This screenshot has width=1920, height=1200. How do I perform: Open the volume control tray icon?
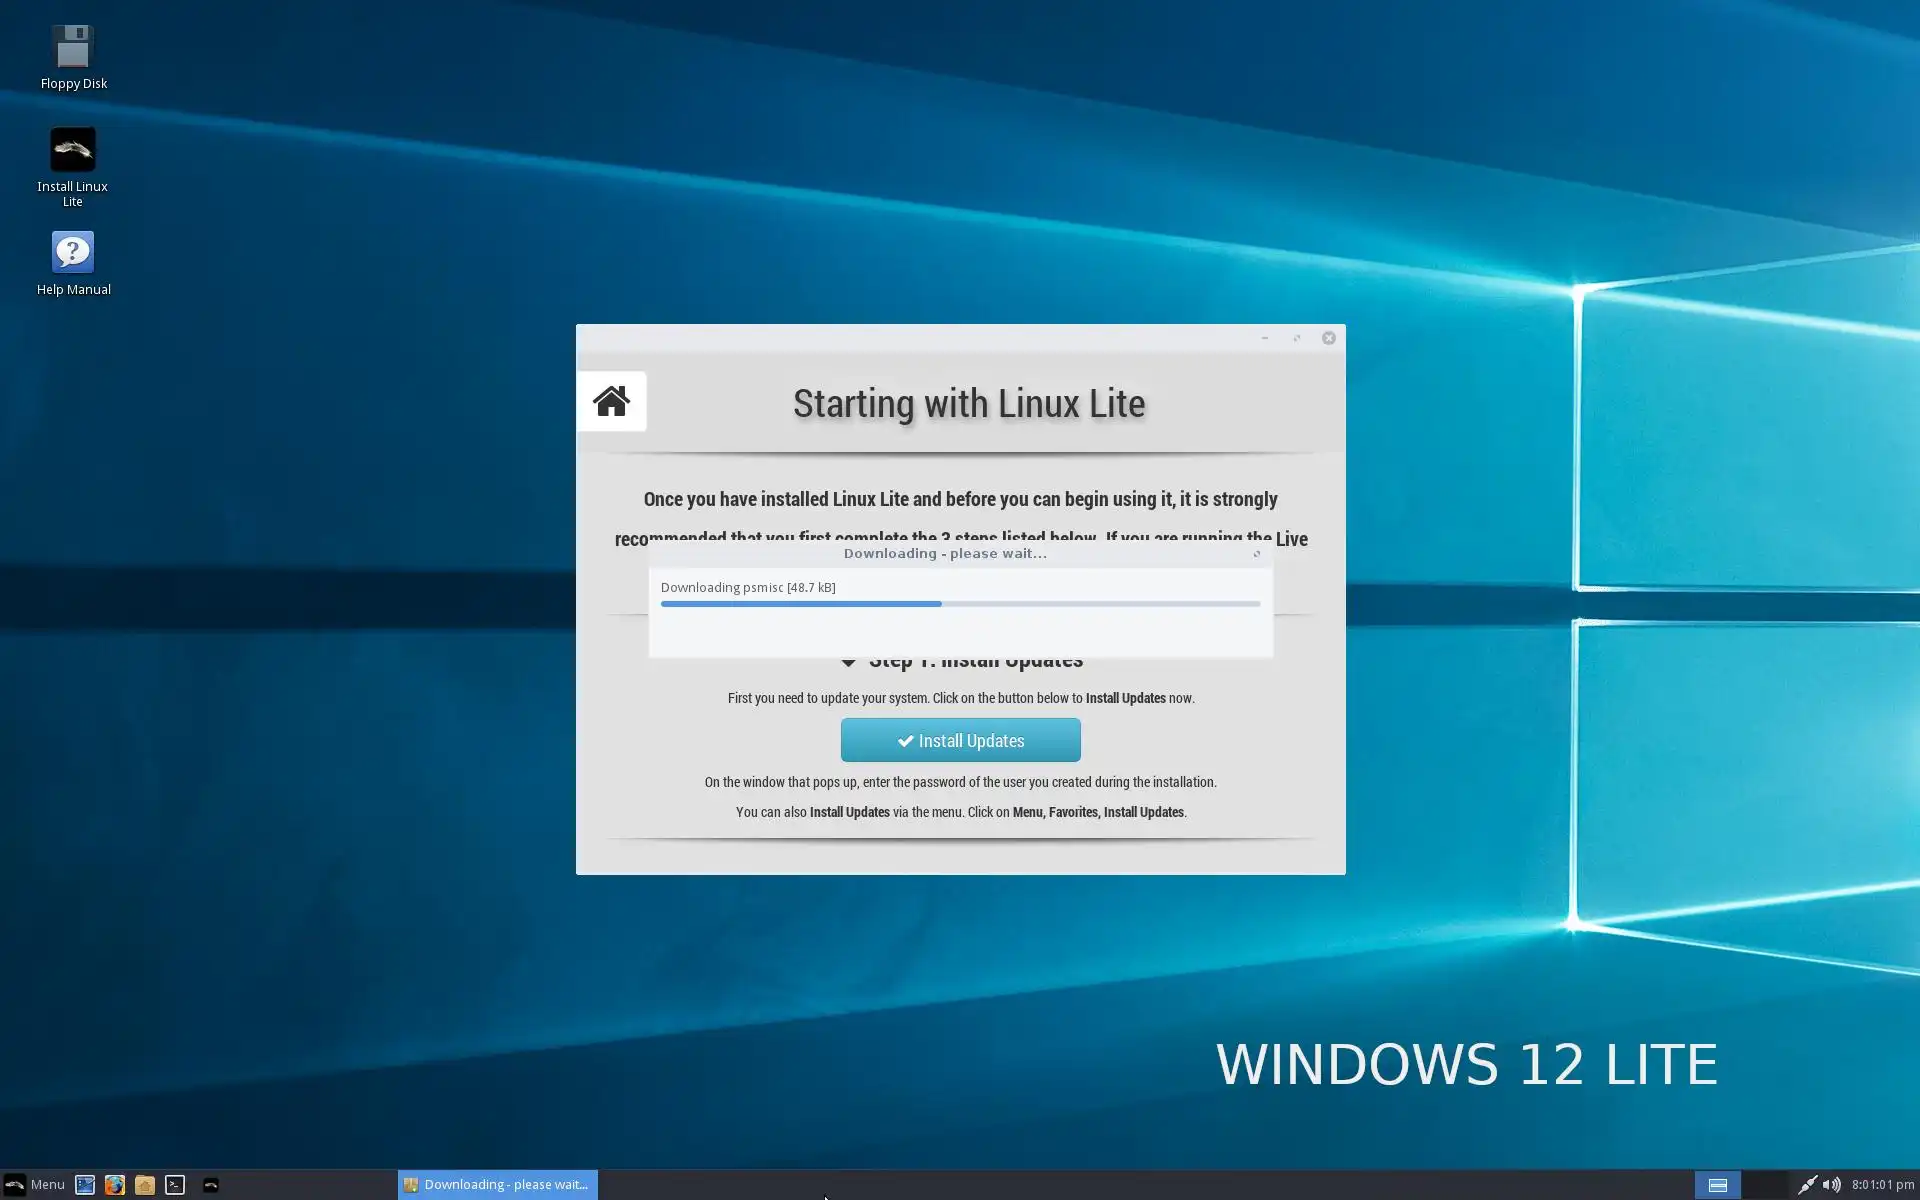point(1831,1185)
